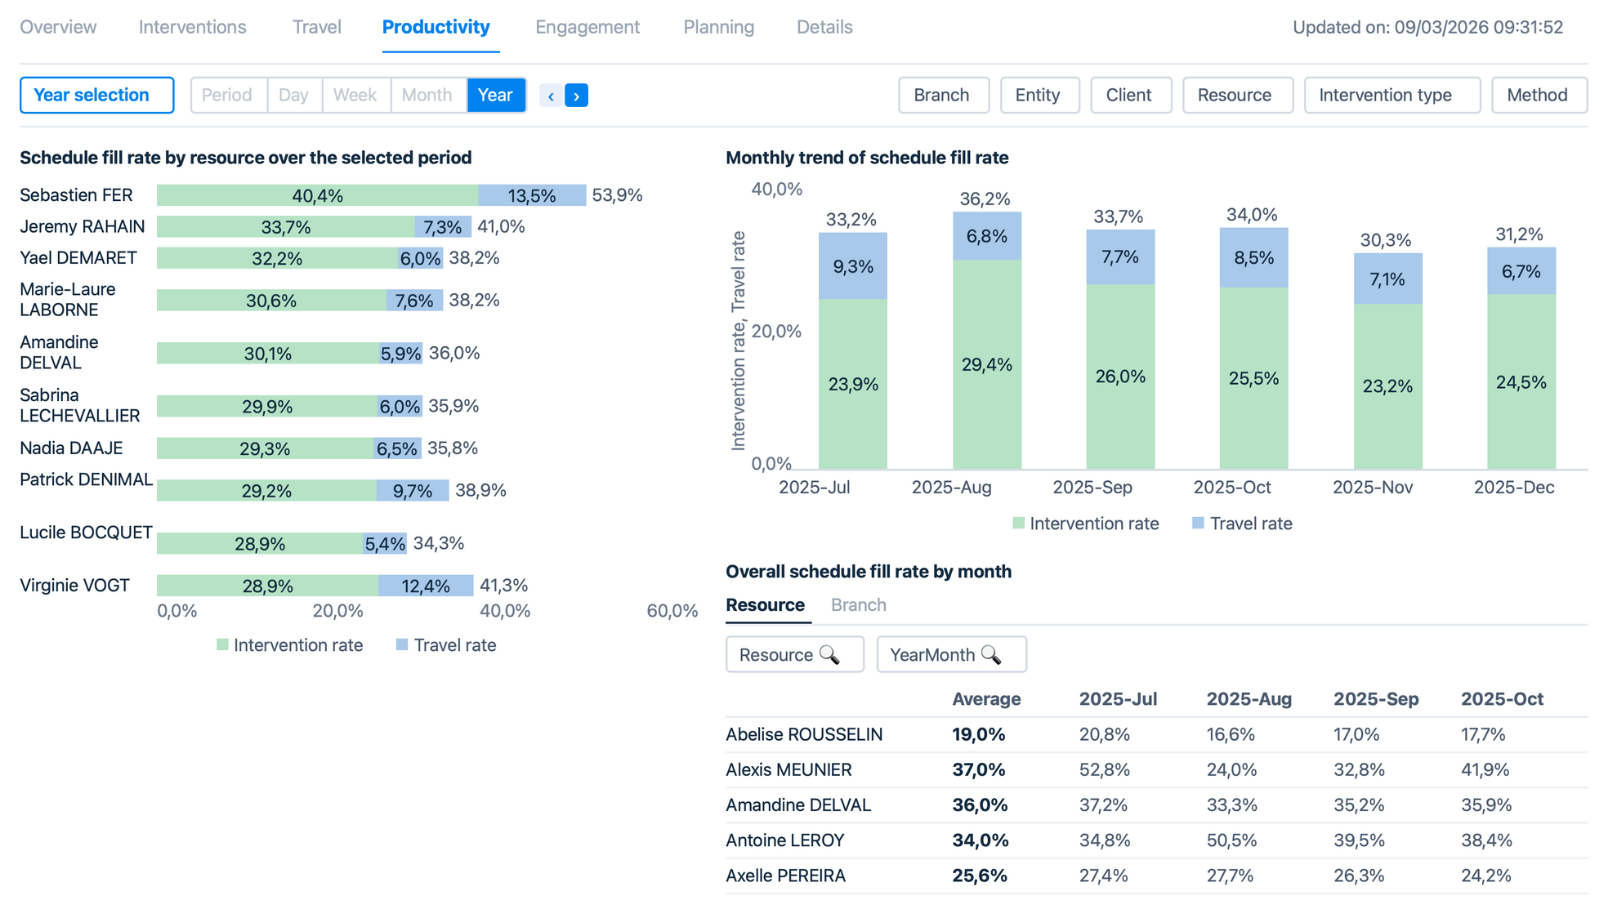The height and width of the screenshot is (900, 1600).
Task: Click the Resource search field in table
Action: [x=794, y=654]
